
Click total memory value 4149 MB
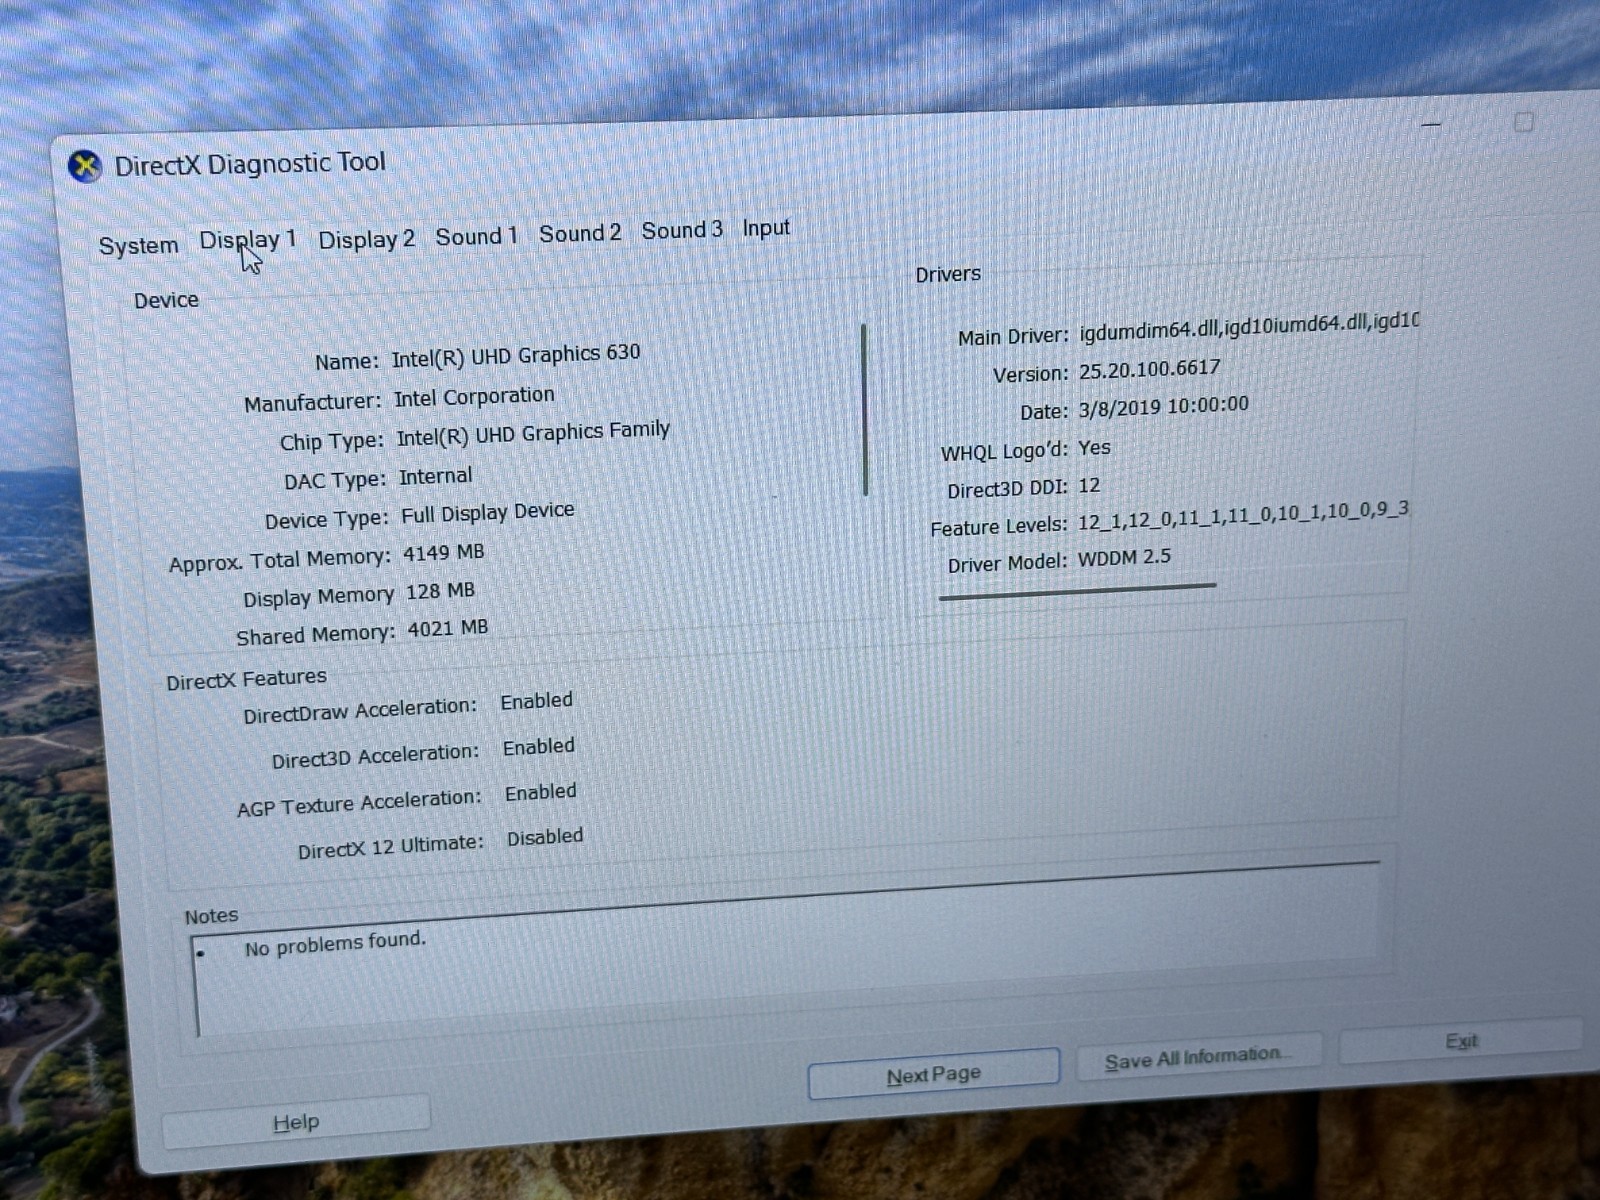tap(443, 553)
